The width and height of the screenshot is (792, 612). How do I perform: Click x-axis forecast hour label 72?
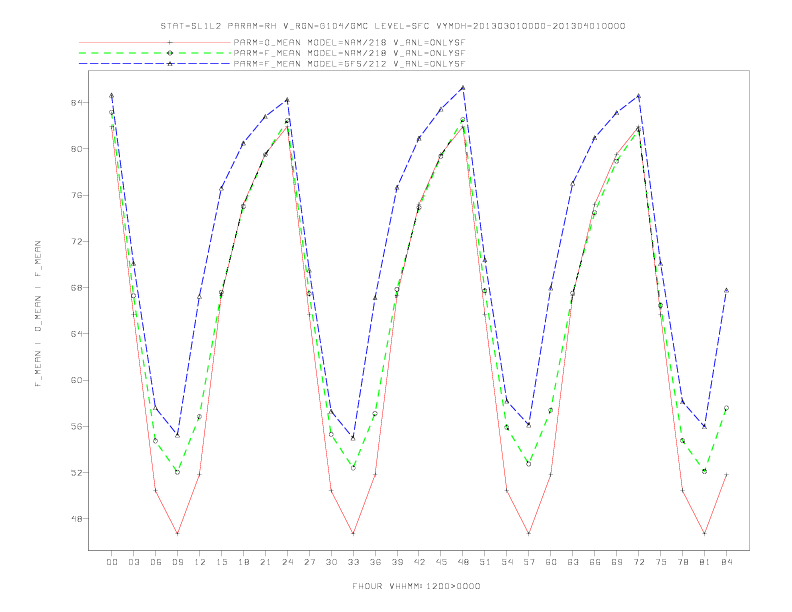pyautogui.click(x=638, y=562)
